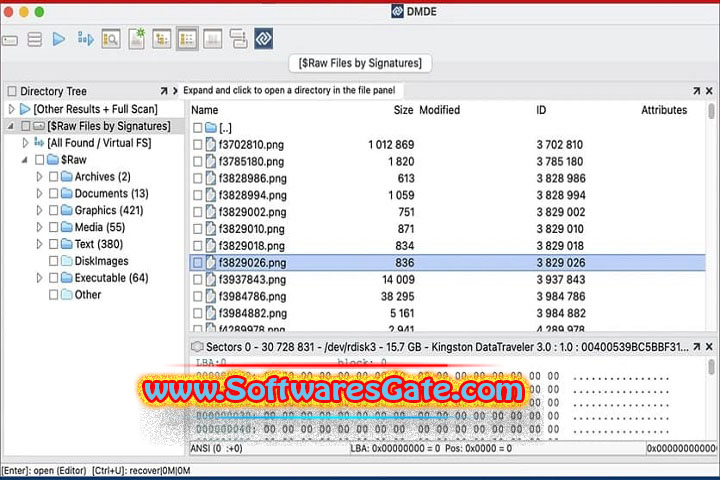Expand the Executable (64) folder
The width and height of the screenshot is (720, 480).
tap(39, 278)
